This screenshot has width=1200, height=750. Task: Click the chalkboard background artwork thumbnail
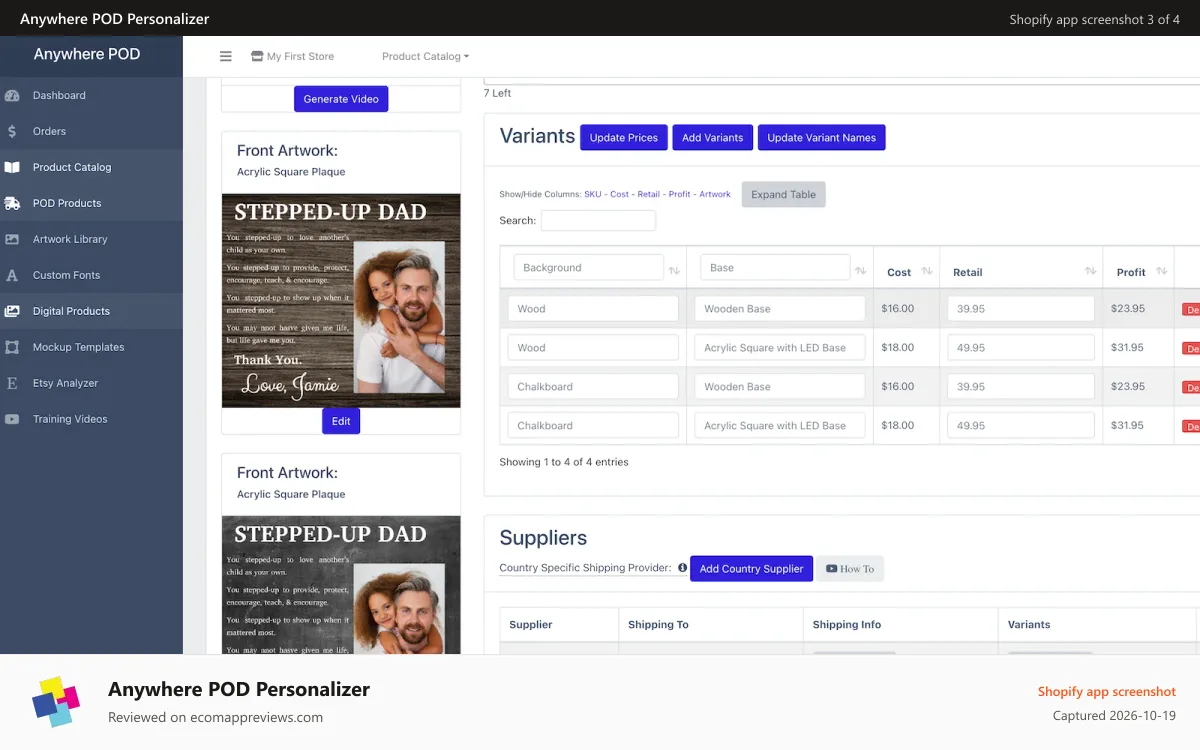coord(341,585)
